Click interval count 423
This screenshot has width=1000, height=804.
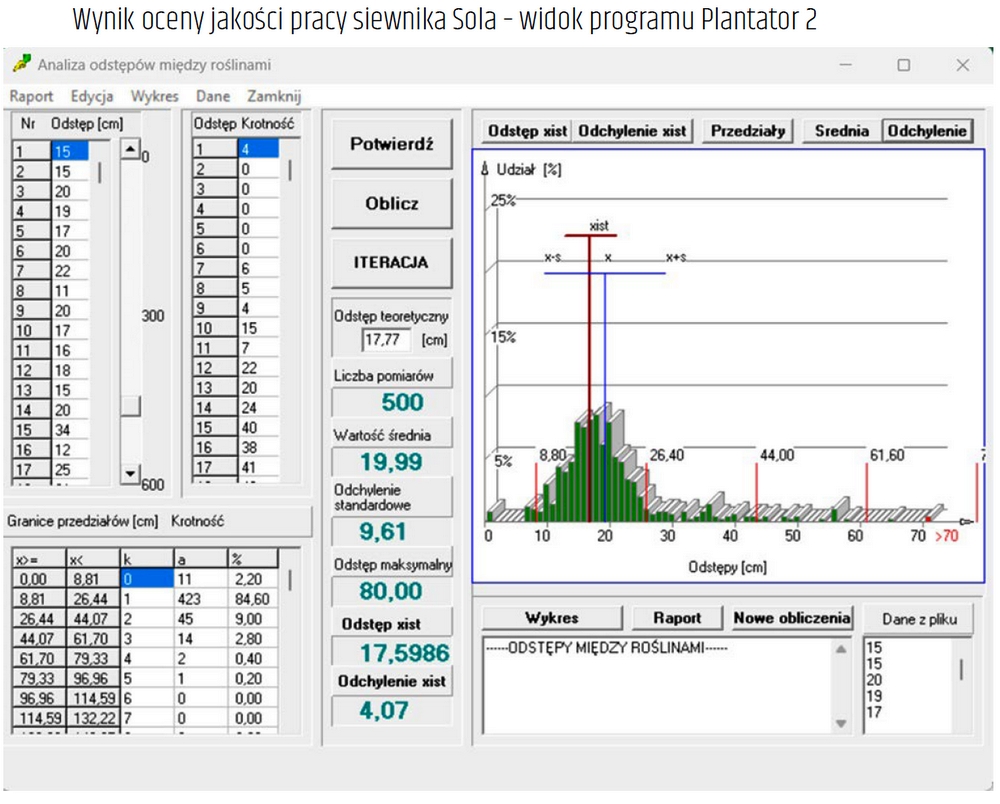point(201,599)
